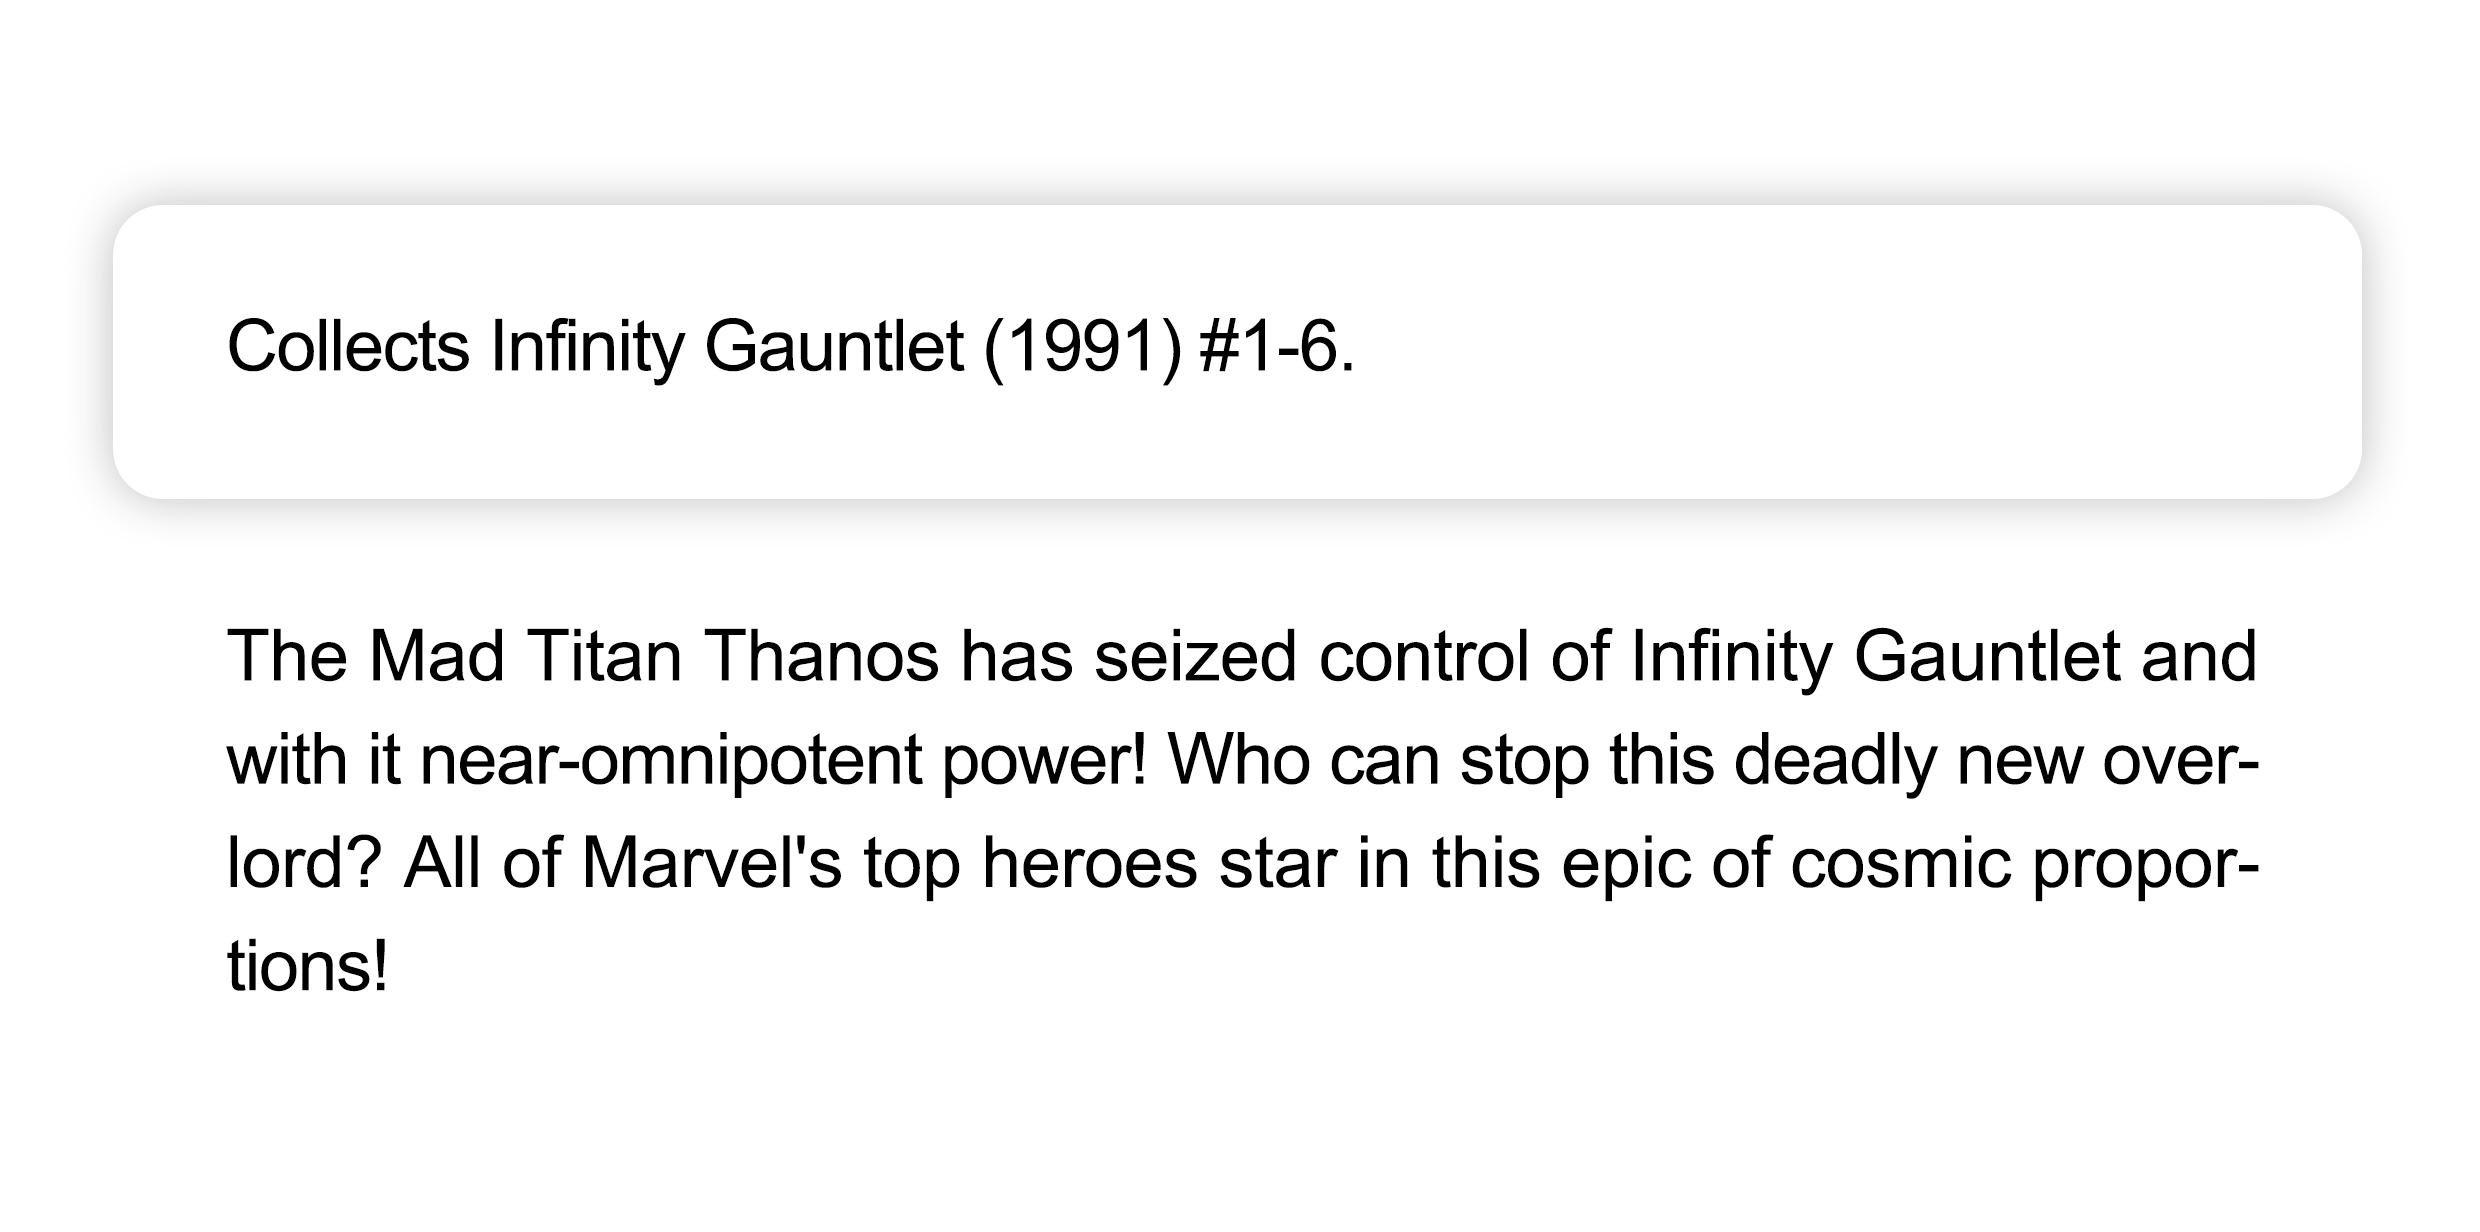The image size is (2480, 1232).
Task: Click the final word "tions!" on the last line
Action: 307,969
